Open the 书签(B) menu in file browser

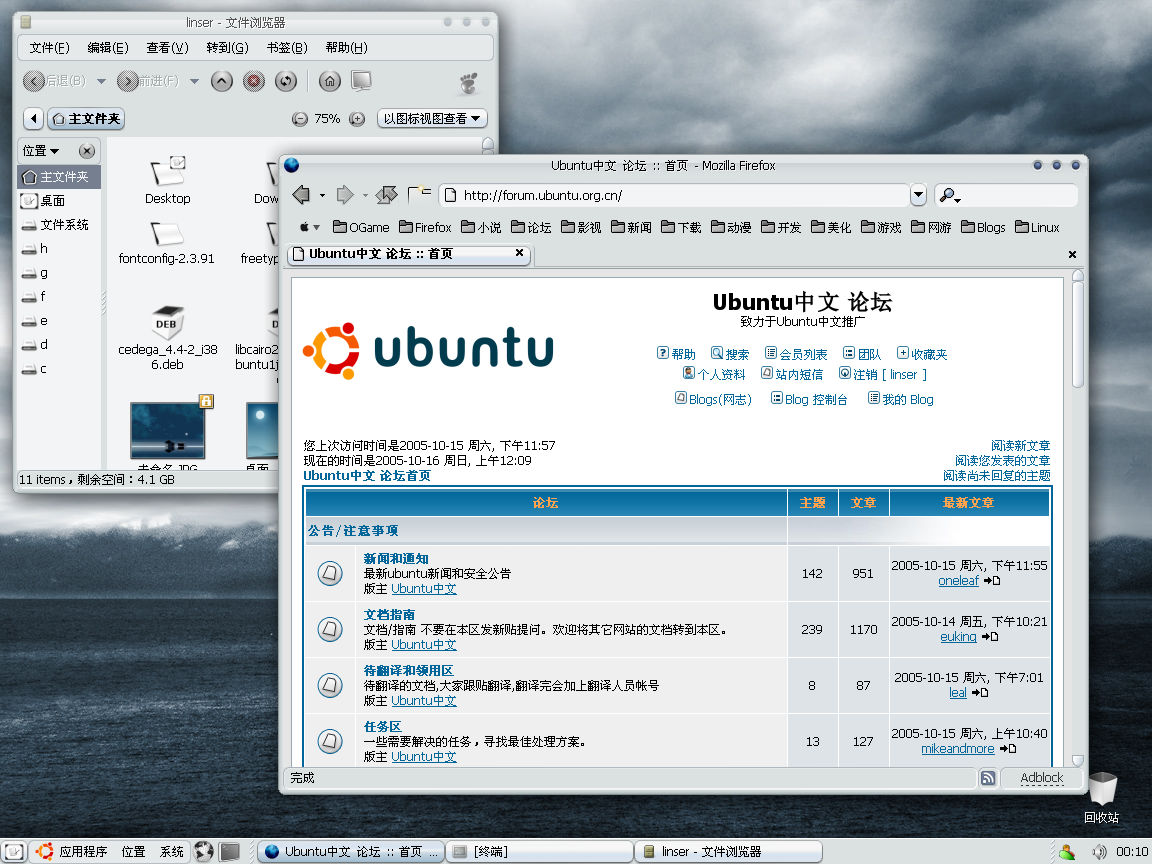[x=287, y=48]
